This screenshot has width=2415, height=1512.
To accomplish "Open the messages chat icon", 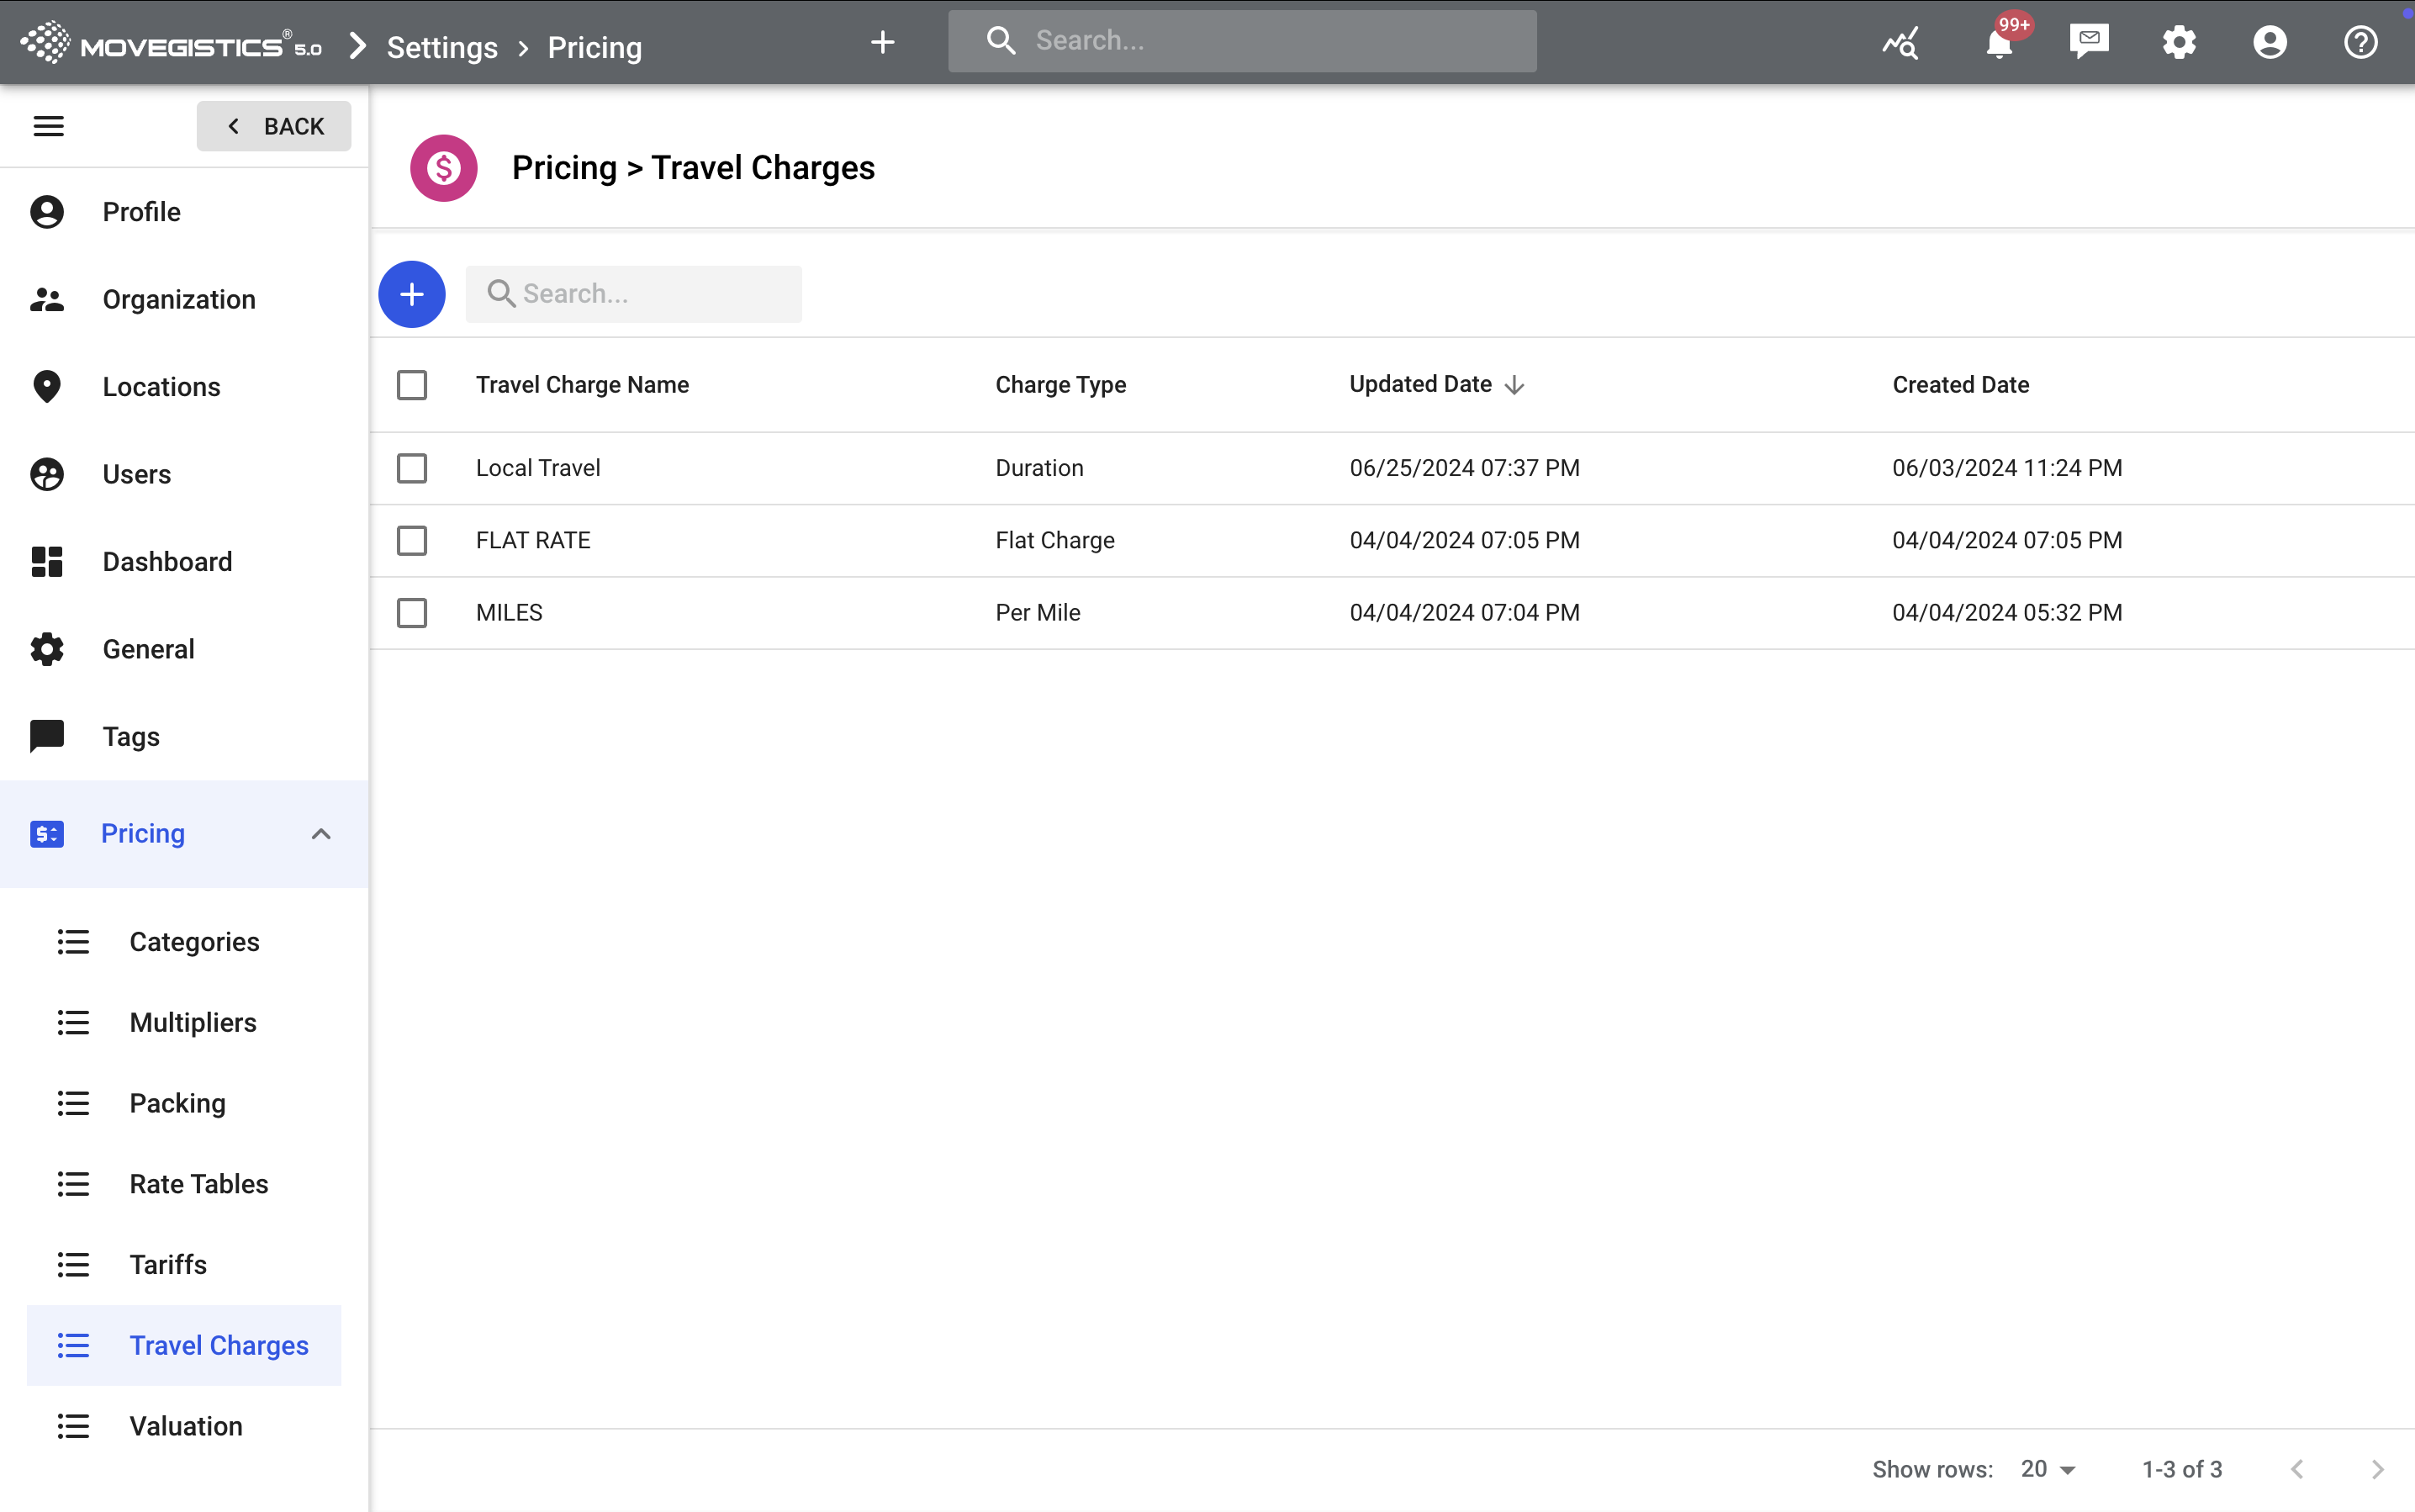I will (2089, 42).
